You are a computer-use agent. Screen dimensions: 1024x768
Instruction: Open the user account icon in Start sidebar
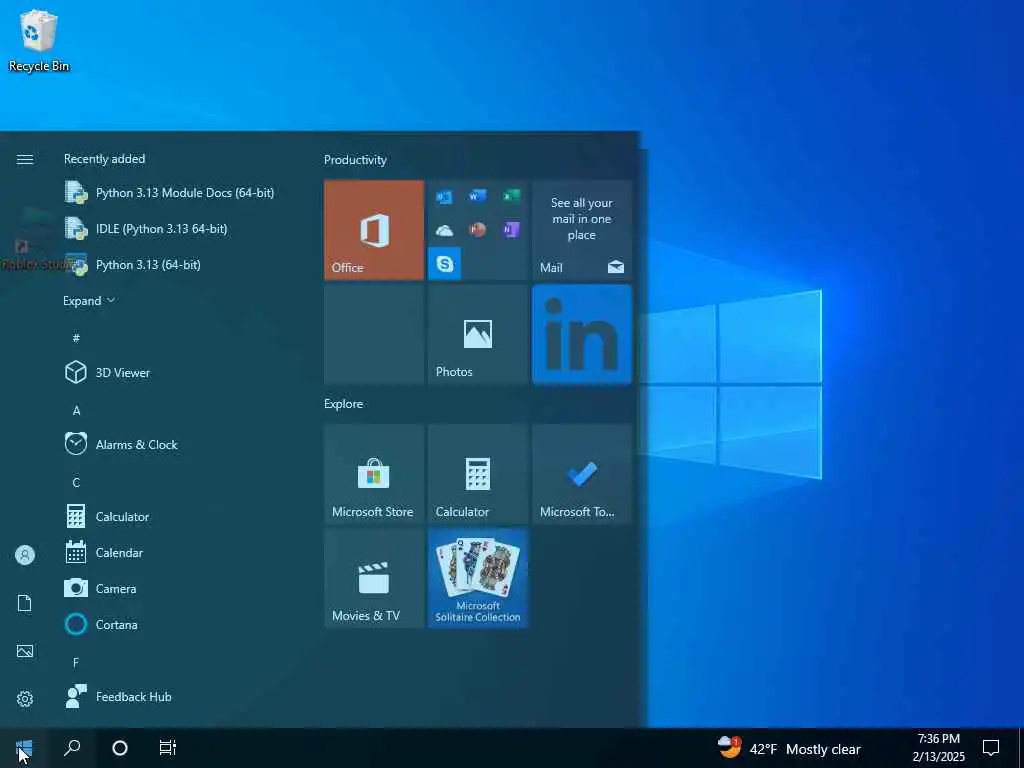(25, 555)
